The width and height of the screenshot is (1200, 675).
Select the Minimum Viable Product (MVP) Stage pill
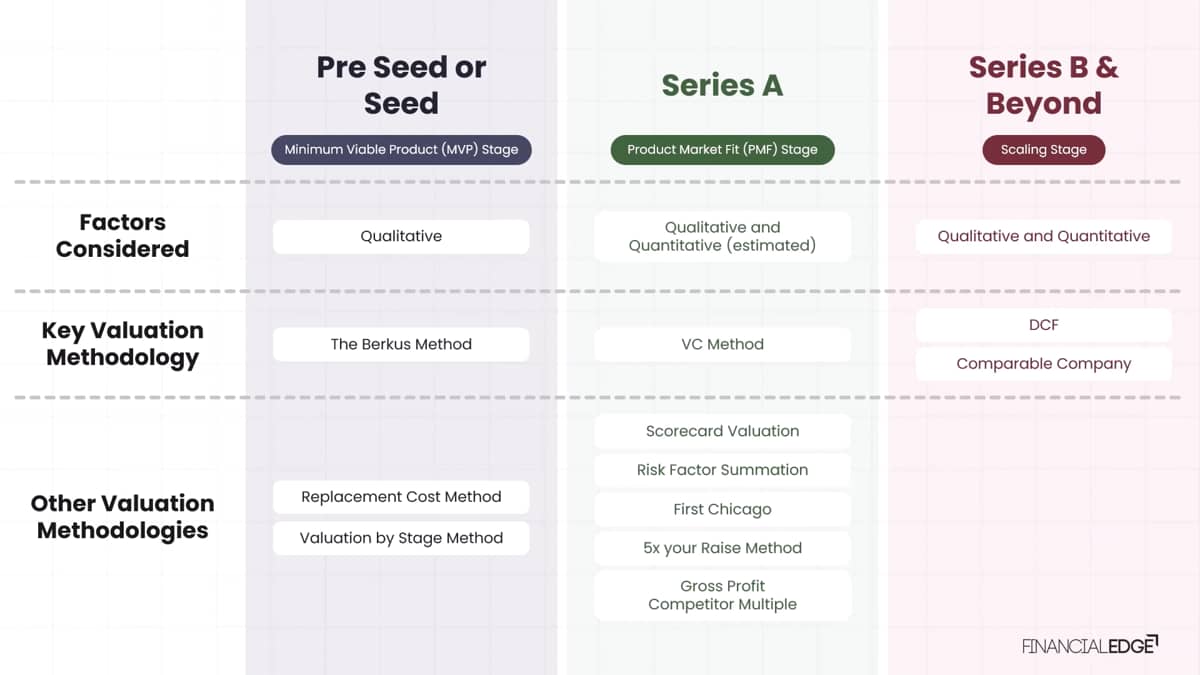[401, 150]
